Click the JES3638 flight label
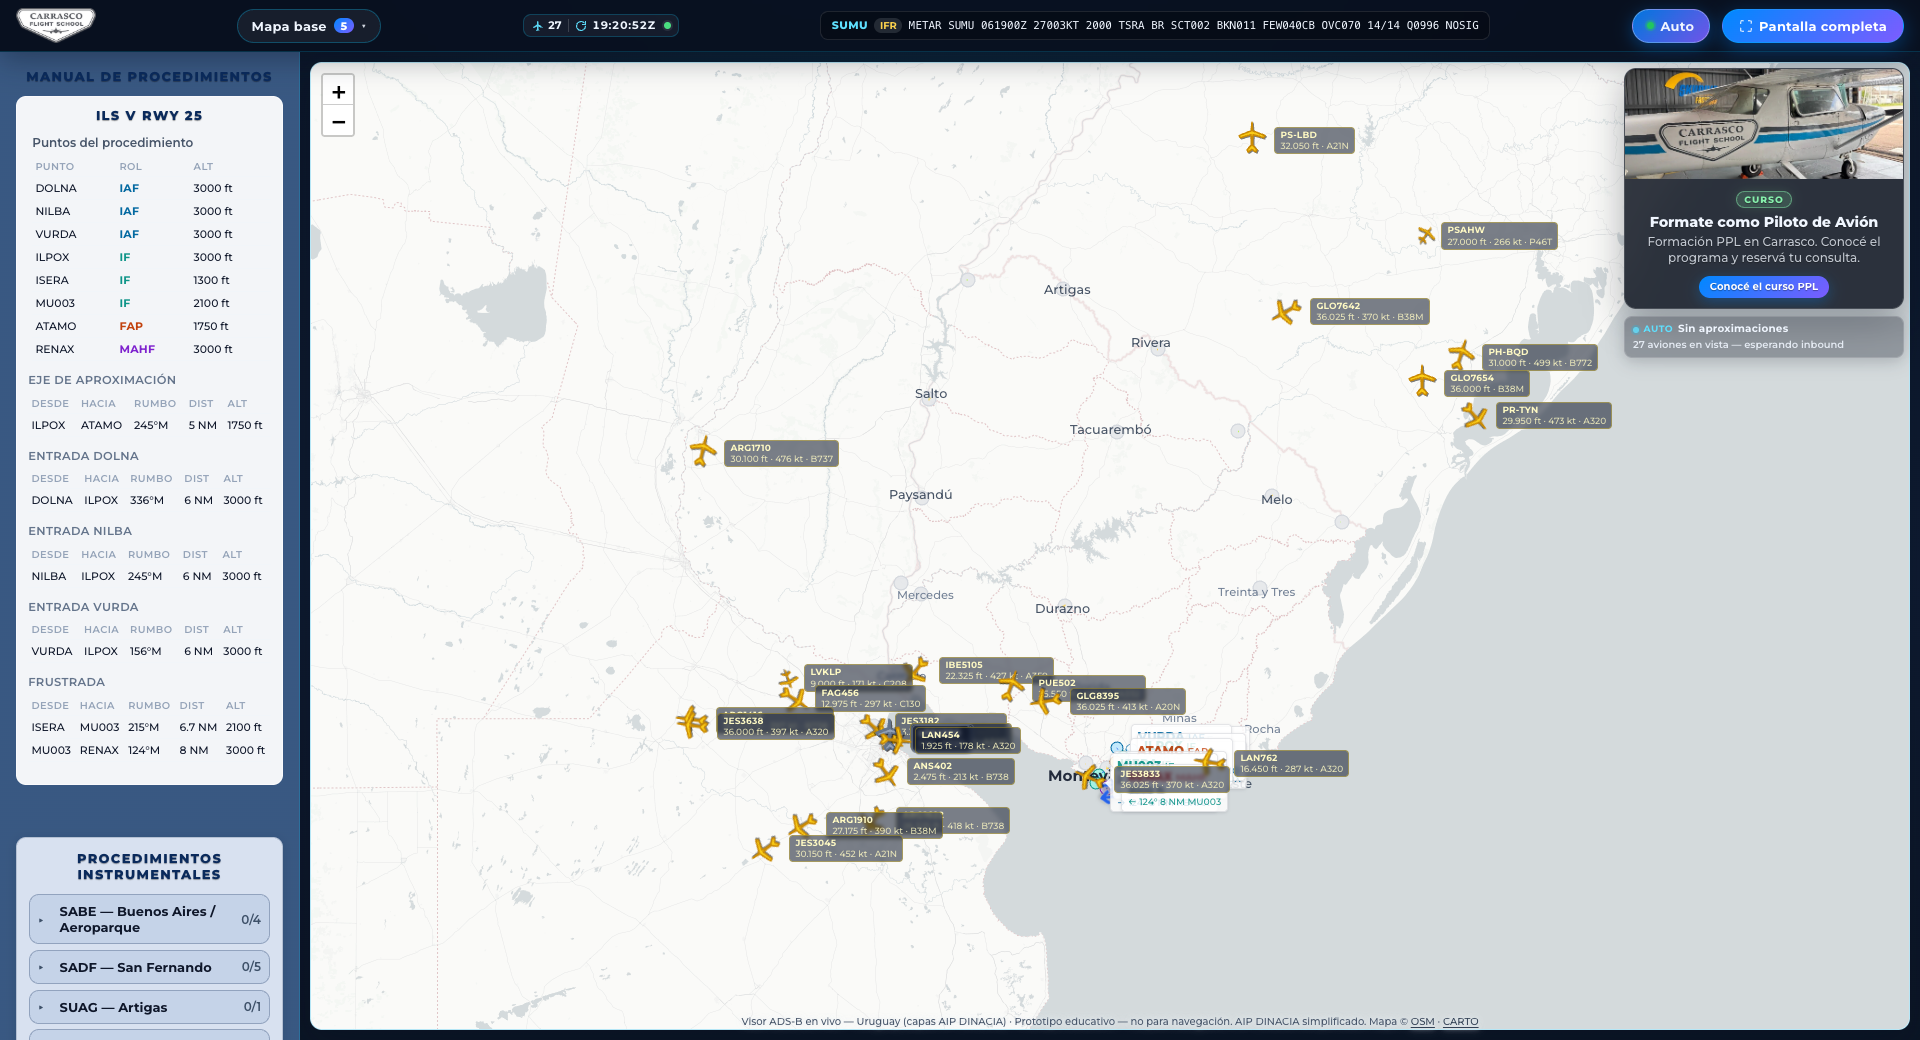 point(775,726)
